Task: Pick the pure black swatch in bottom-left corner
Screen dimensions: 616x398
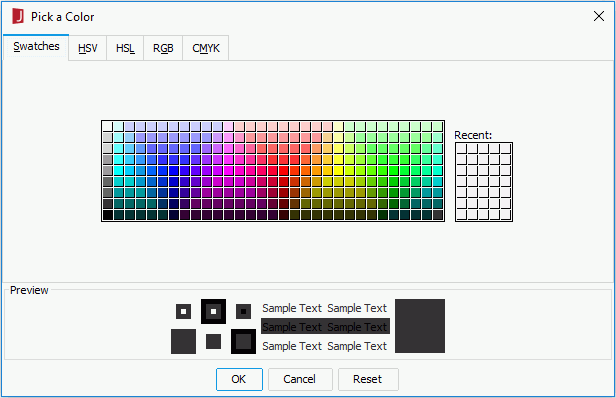Action: coord(108,215)
